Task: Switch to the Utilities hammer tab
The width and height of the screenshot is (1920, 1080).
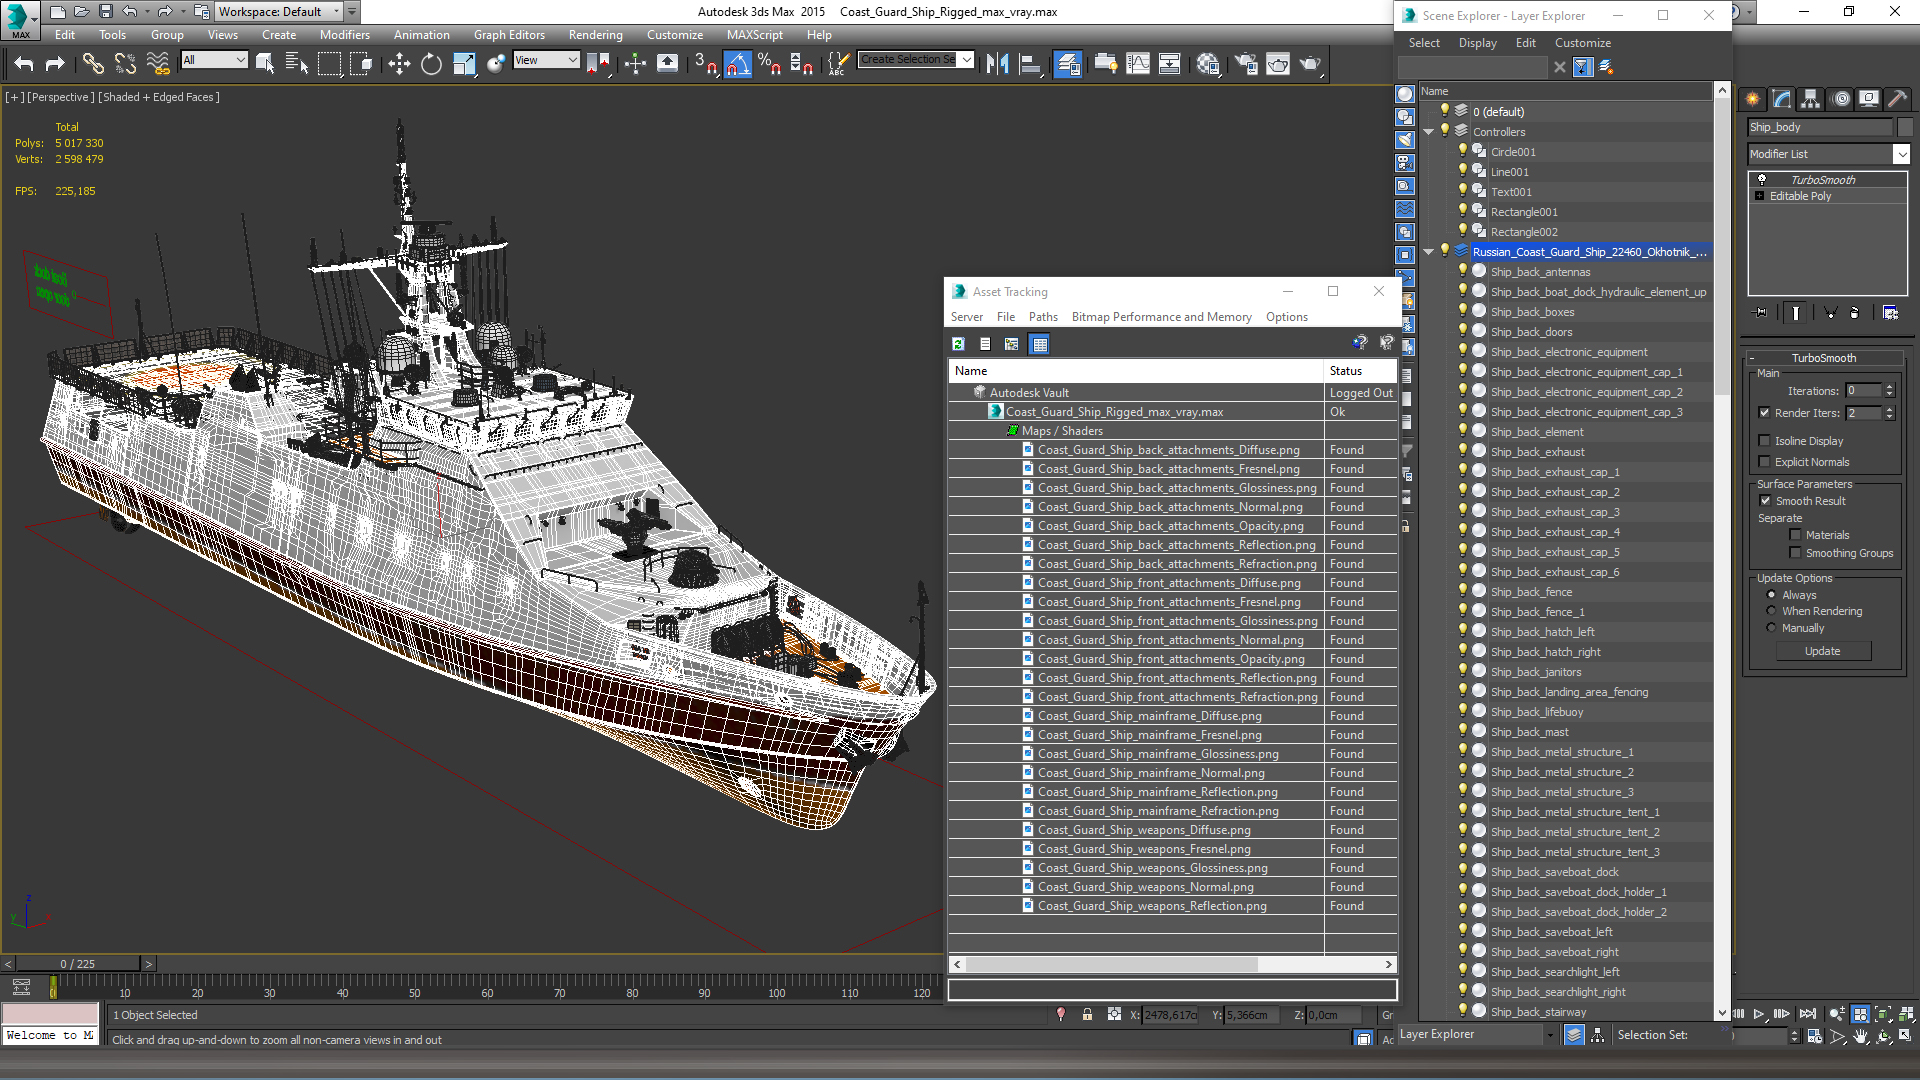Action: tap(1898, 98)
